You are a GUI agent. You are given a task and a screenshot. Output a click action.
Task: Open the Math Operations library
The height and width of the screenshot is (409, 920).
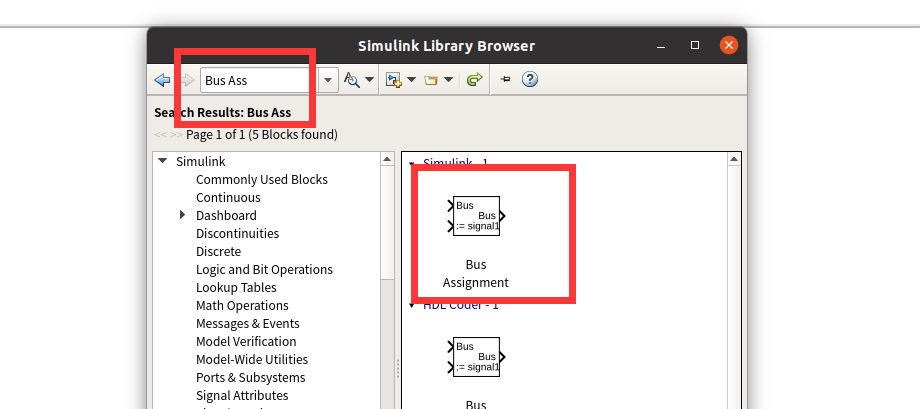point(242,306)
